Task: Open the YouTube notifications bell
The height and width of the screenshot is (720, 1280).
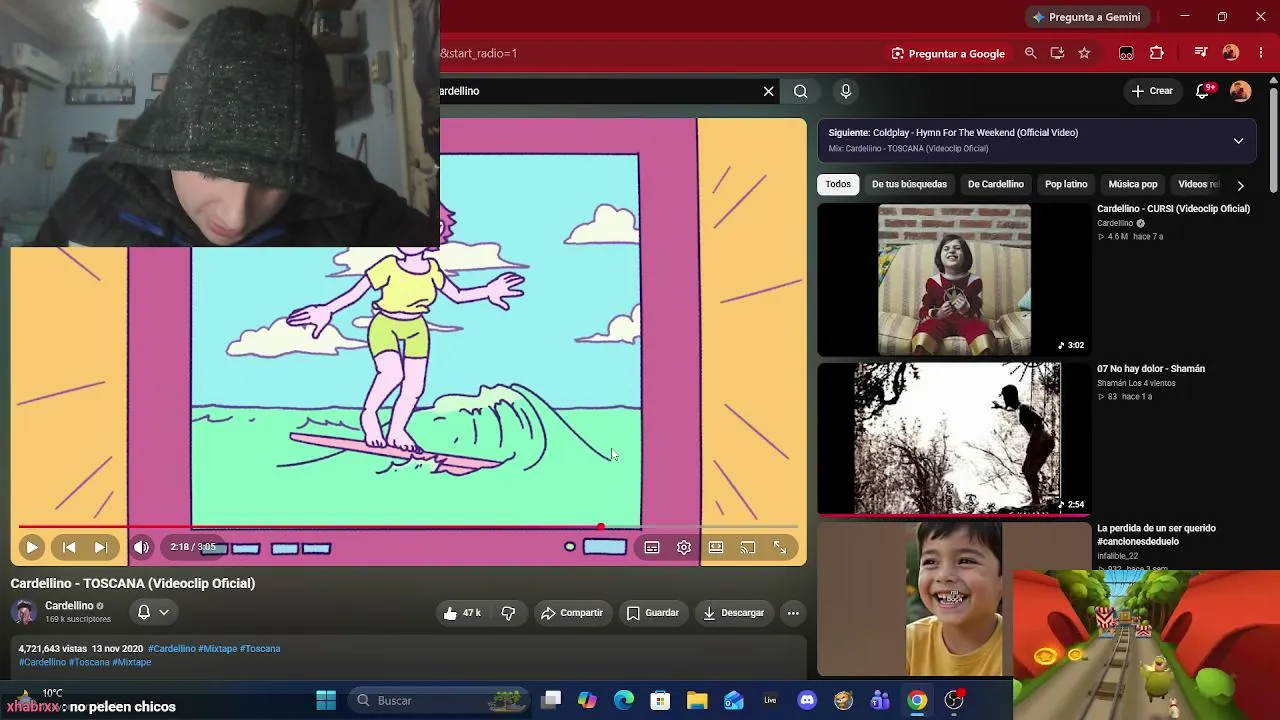Action: [1203, 91]
